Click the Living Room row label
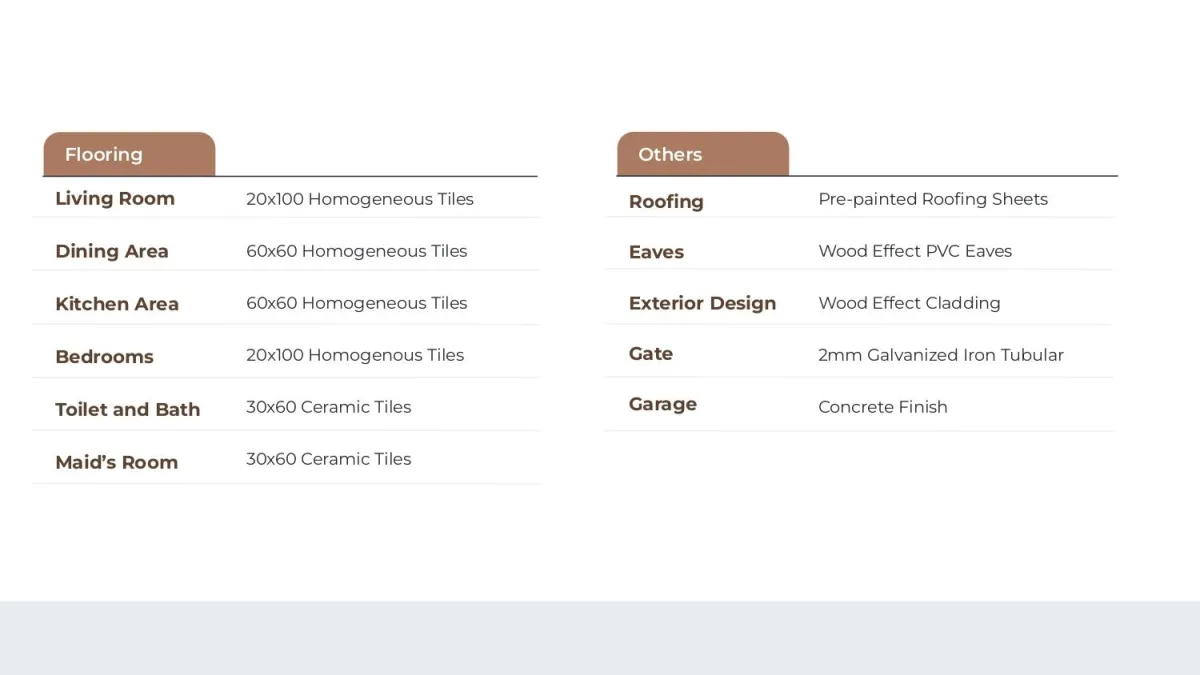Image resolution: width=1200 pixels, height=675 pixels. [115, 198]
